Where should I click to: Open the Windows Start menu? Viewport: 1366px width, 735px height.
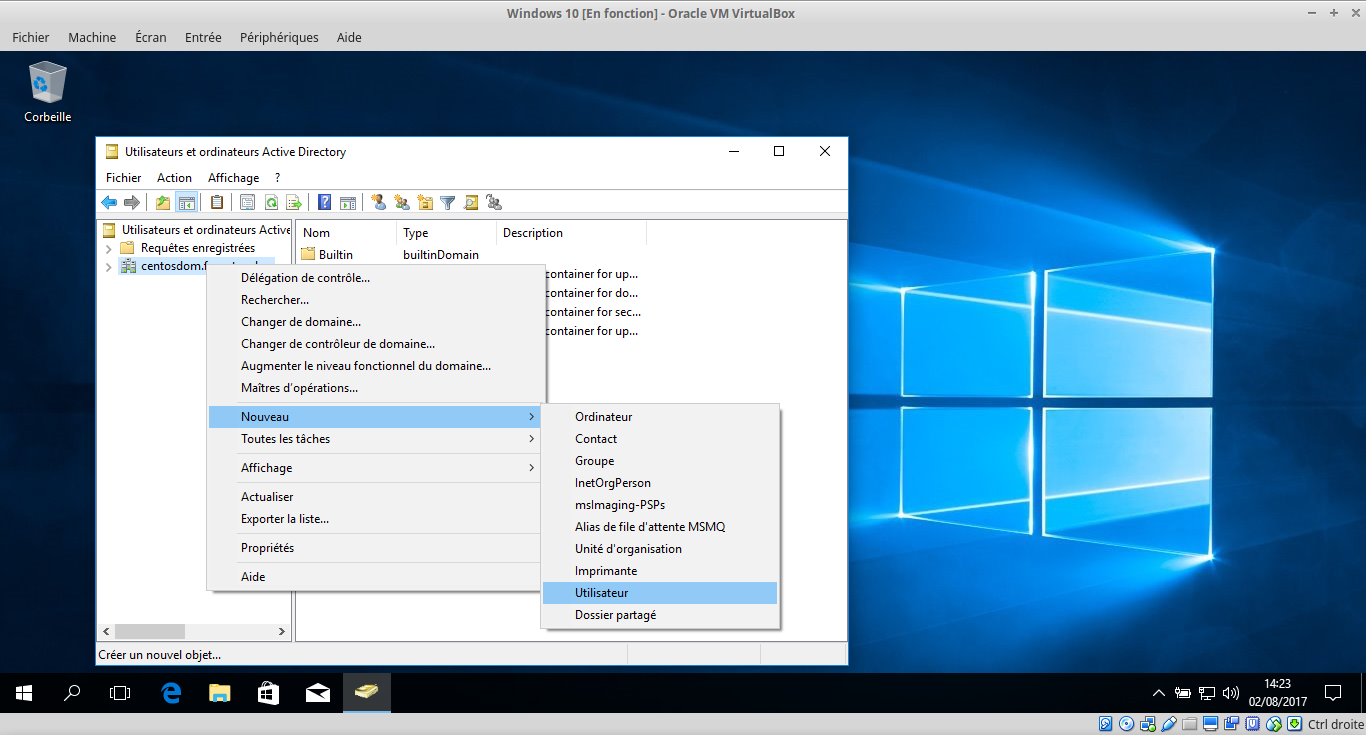point(24,693)
